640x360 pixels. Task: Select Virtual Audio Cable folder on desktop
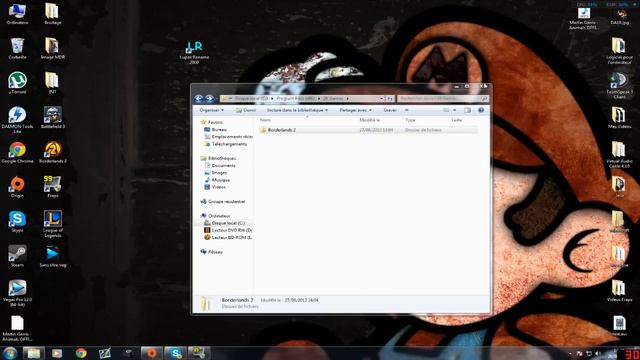click(619, 155)
